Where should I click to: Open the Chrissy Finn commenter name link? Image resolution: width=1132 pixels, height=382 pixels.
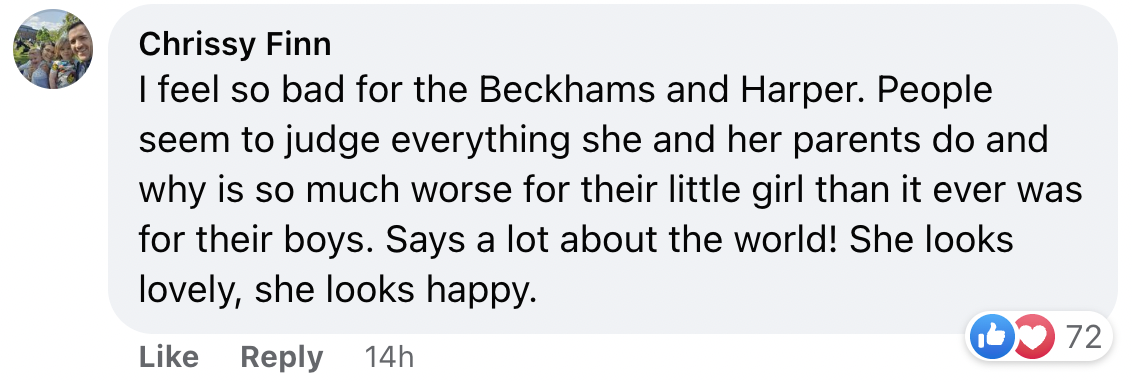[235, 45]
